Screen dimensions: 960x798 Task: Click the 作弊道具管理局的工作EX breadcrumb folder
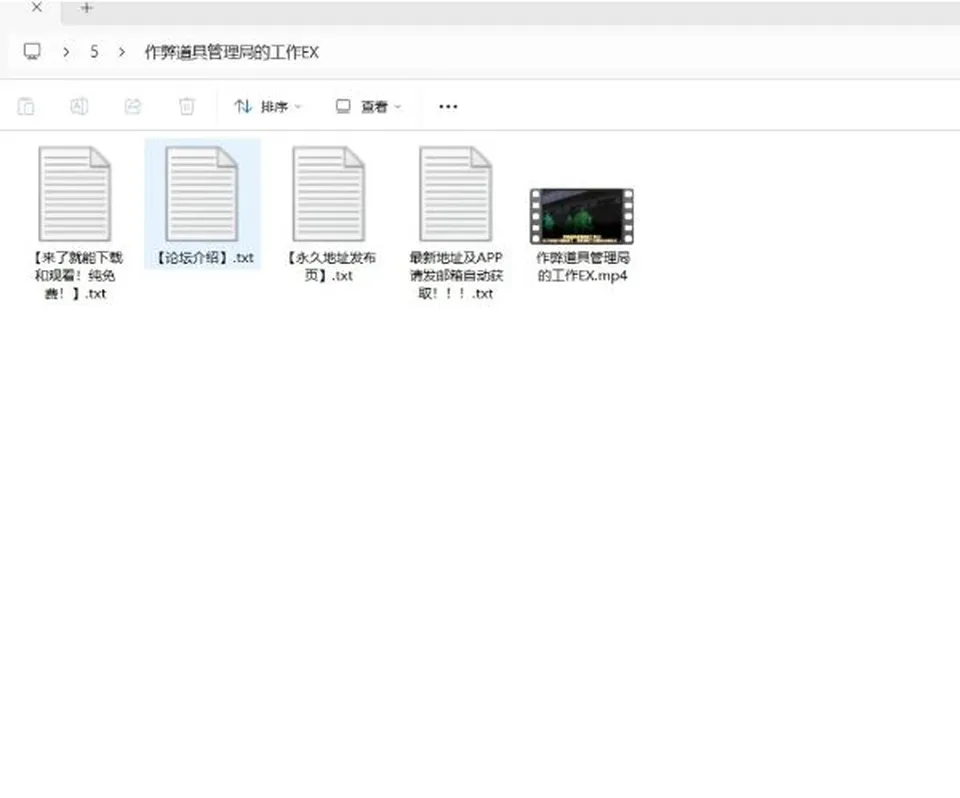tap(231, 52)
